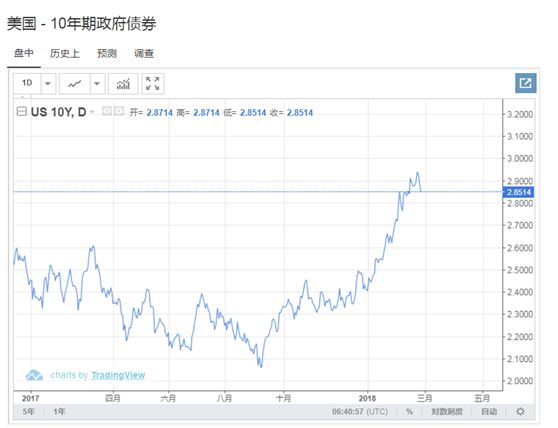
Task: Click the 八月 time axis label
Action: [225, 398]
